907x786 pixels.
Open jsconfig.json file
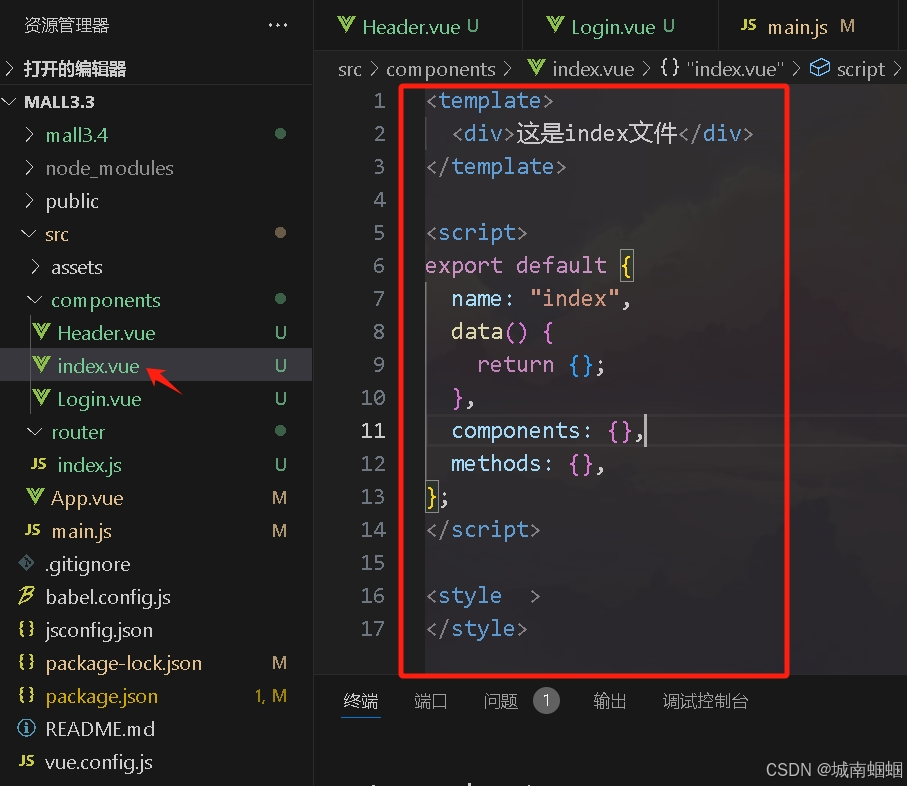156,629
